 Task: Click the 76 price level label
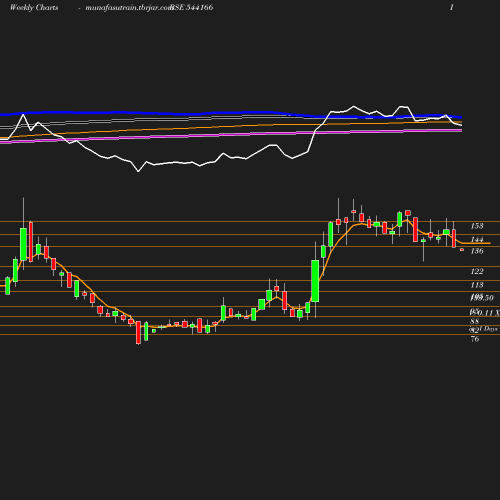pos(475,339)
